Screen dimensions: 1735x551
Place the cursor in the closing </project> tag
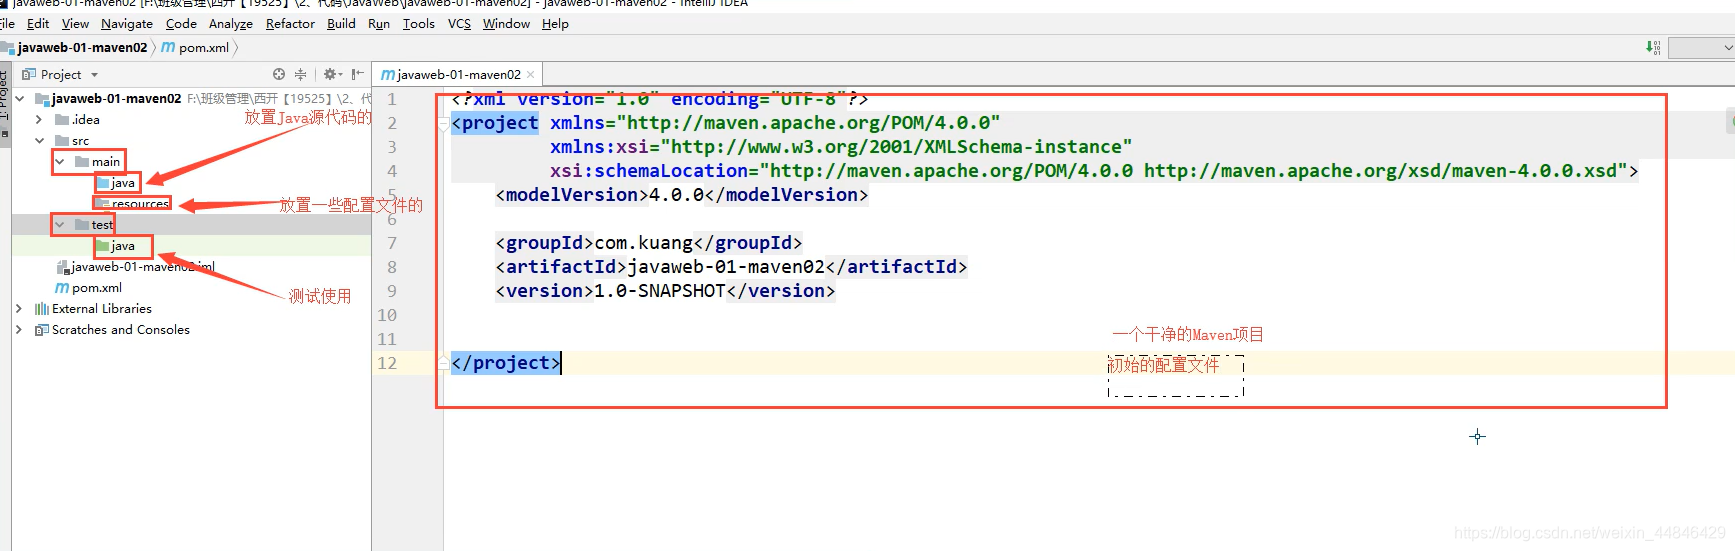pyautogui.click(x=506, y=363)
